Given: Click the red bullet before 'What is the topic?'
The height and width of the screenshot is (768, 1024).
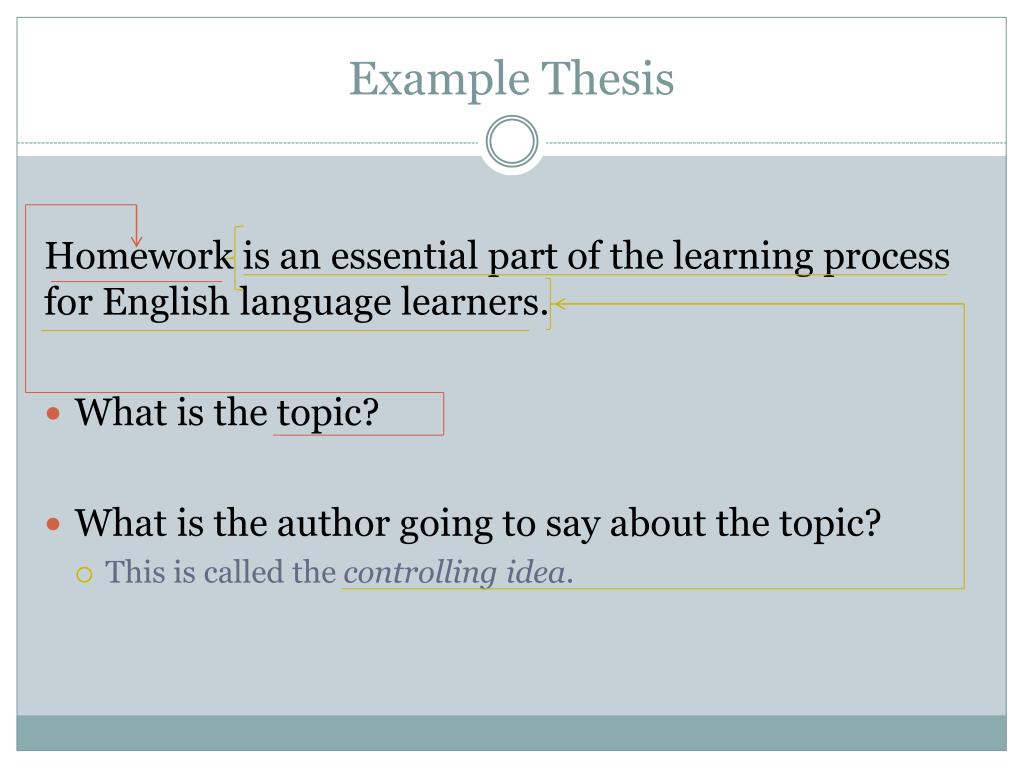Looking at the screenshot, I should pyautogui.click(x=54, y=413).
